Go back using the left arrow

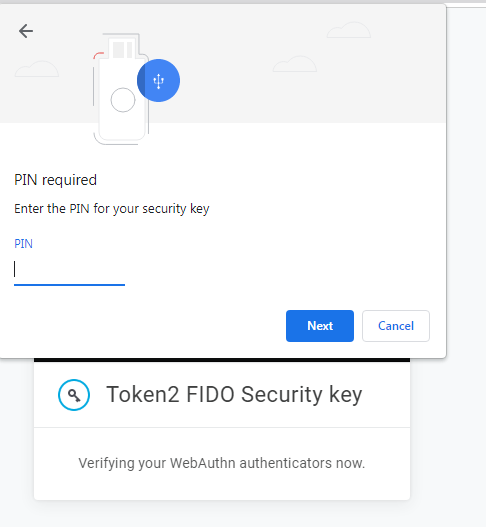[x=26, y=31]
